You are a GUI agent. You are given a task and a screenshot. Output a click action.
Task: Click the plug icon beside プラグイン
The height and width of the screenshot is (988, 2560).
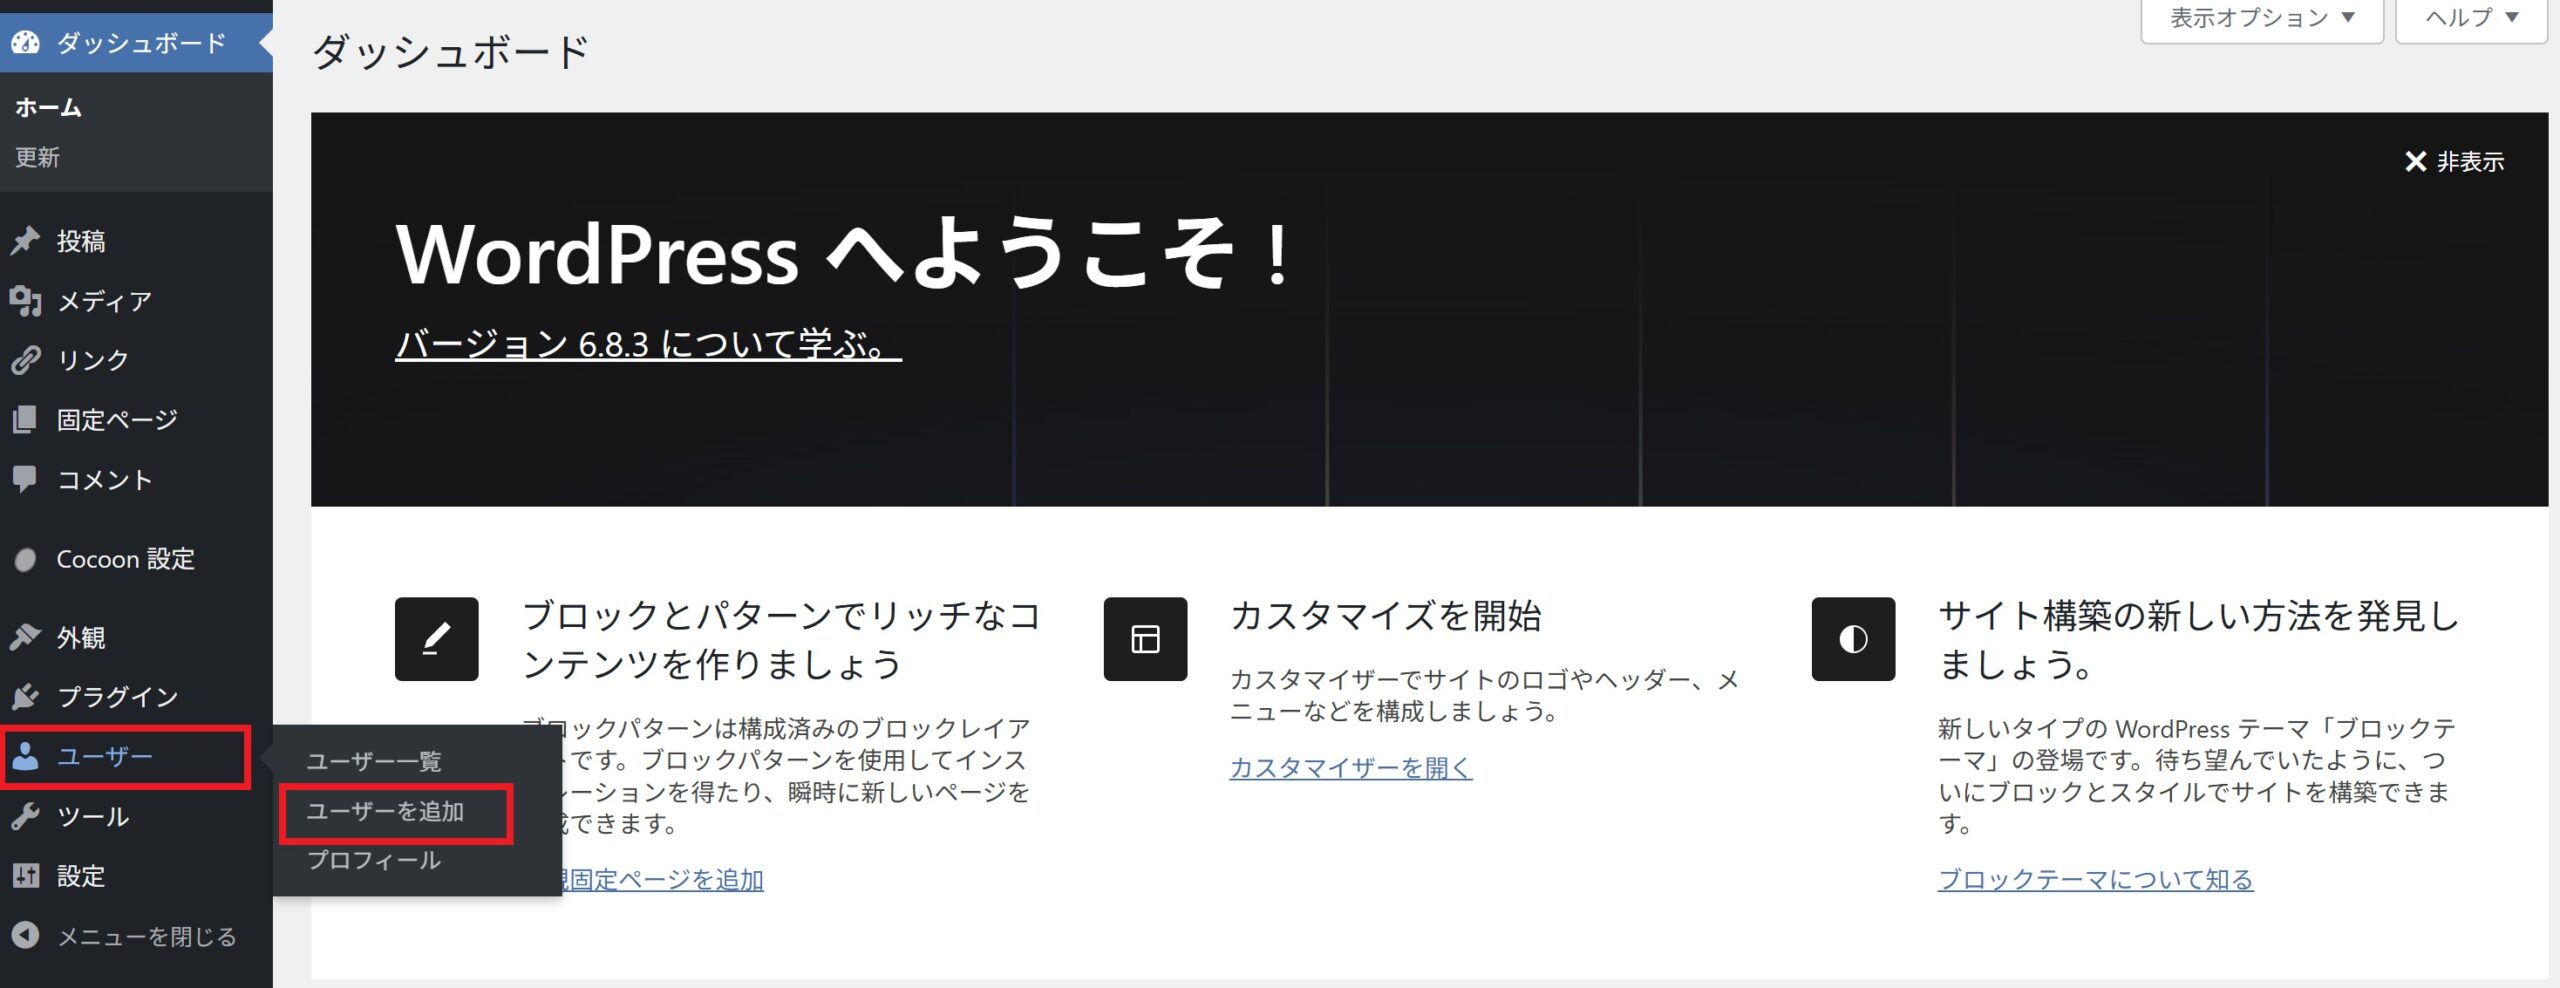click(25, 696)
